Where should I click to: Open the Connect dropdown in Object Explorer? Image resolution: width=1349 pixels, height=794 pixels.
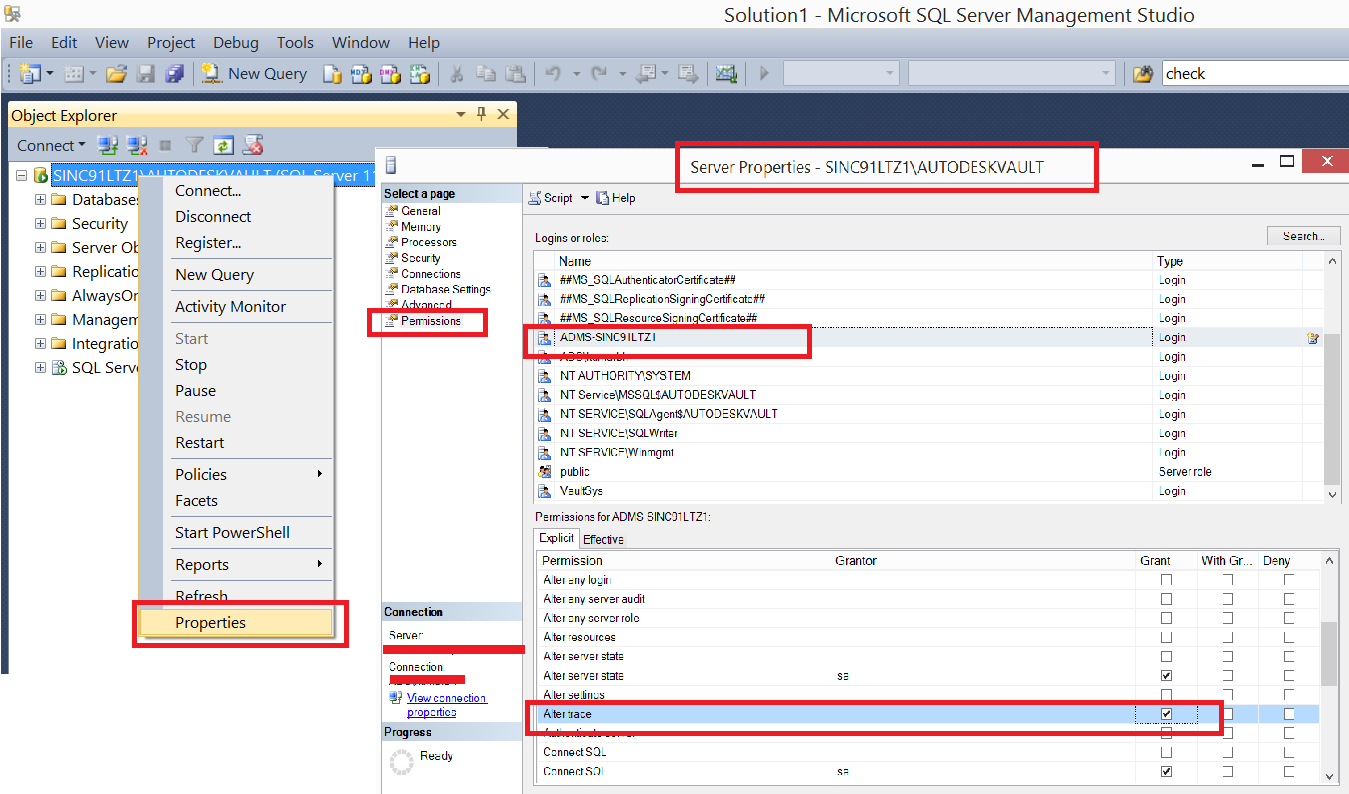point(49,145)
